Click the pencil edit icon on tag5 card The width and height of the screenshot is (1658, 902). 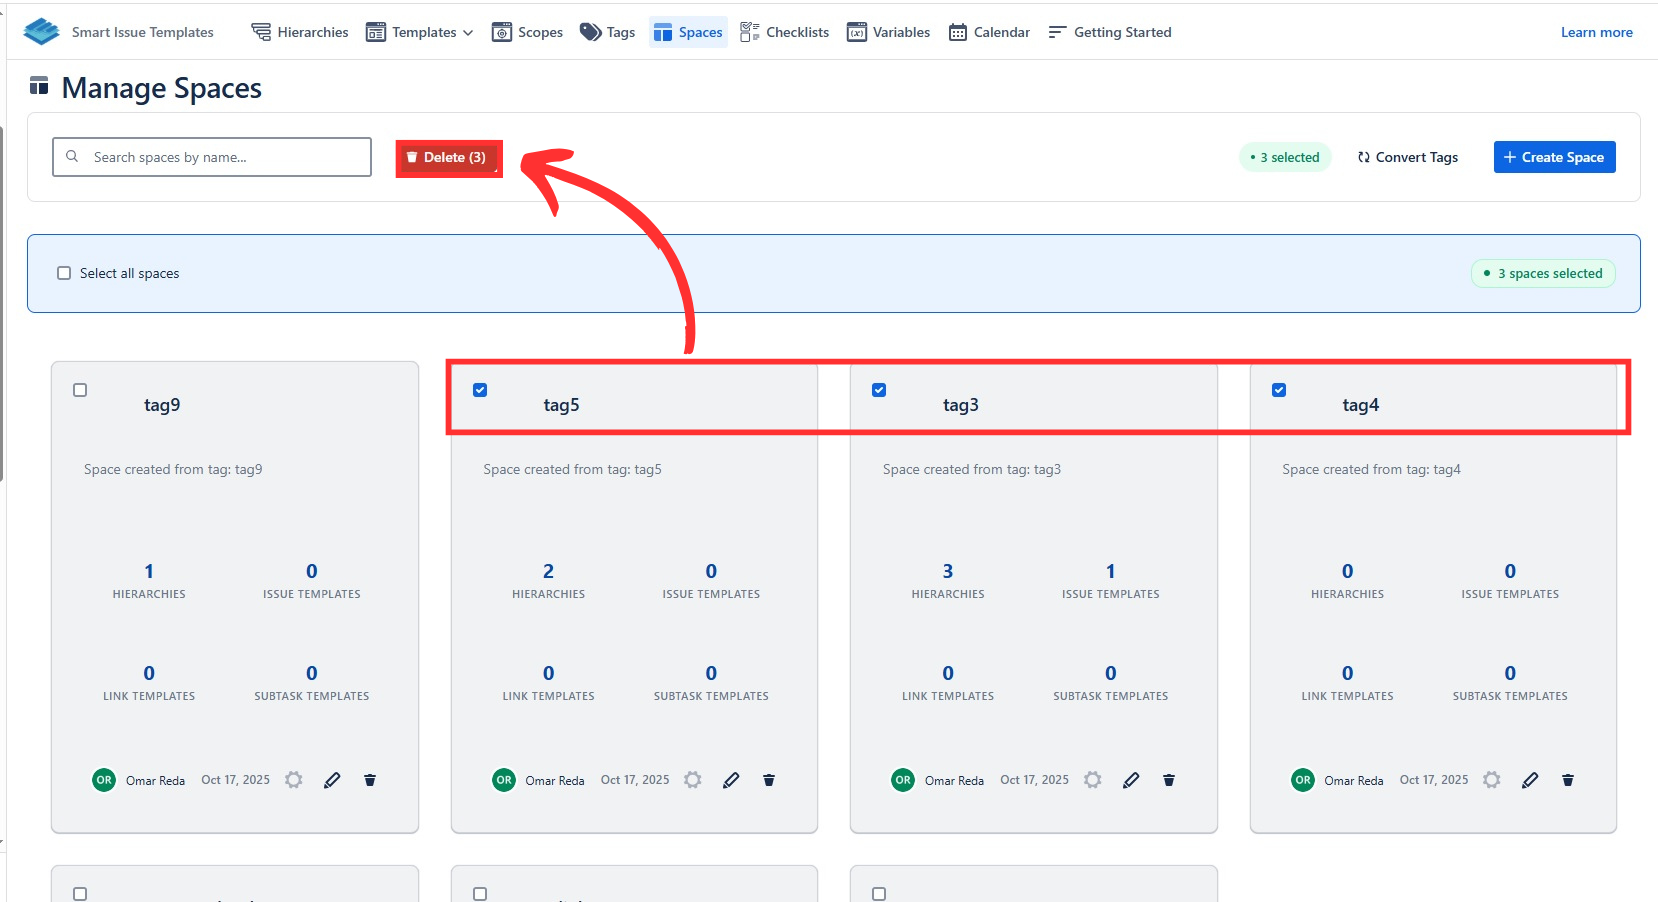[731, 780]
